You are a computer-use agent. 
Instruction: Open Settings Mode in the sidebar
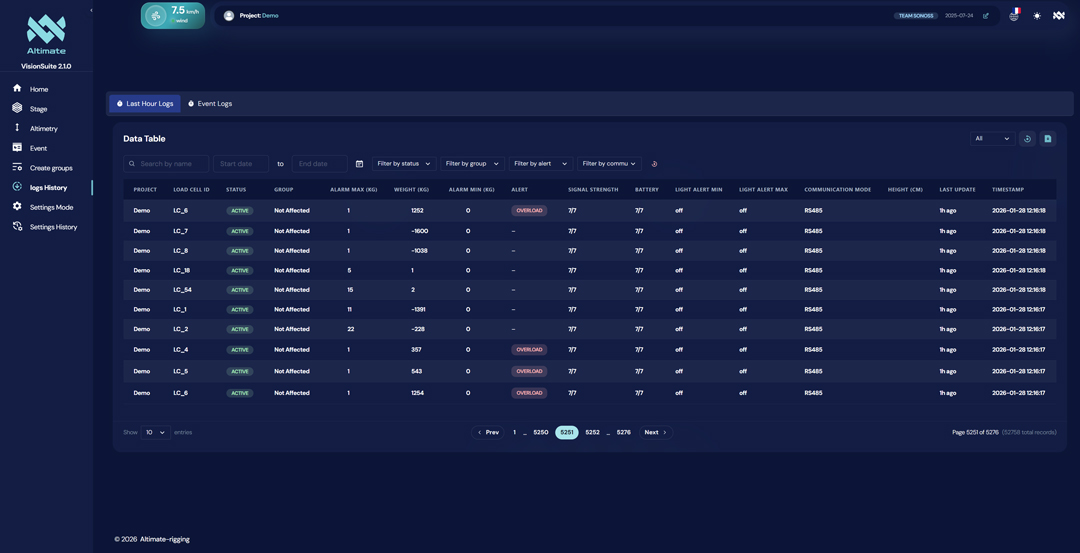[x=51, y=207]
